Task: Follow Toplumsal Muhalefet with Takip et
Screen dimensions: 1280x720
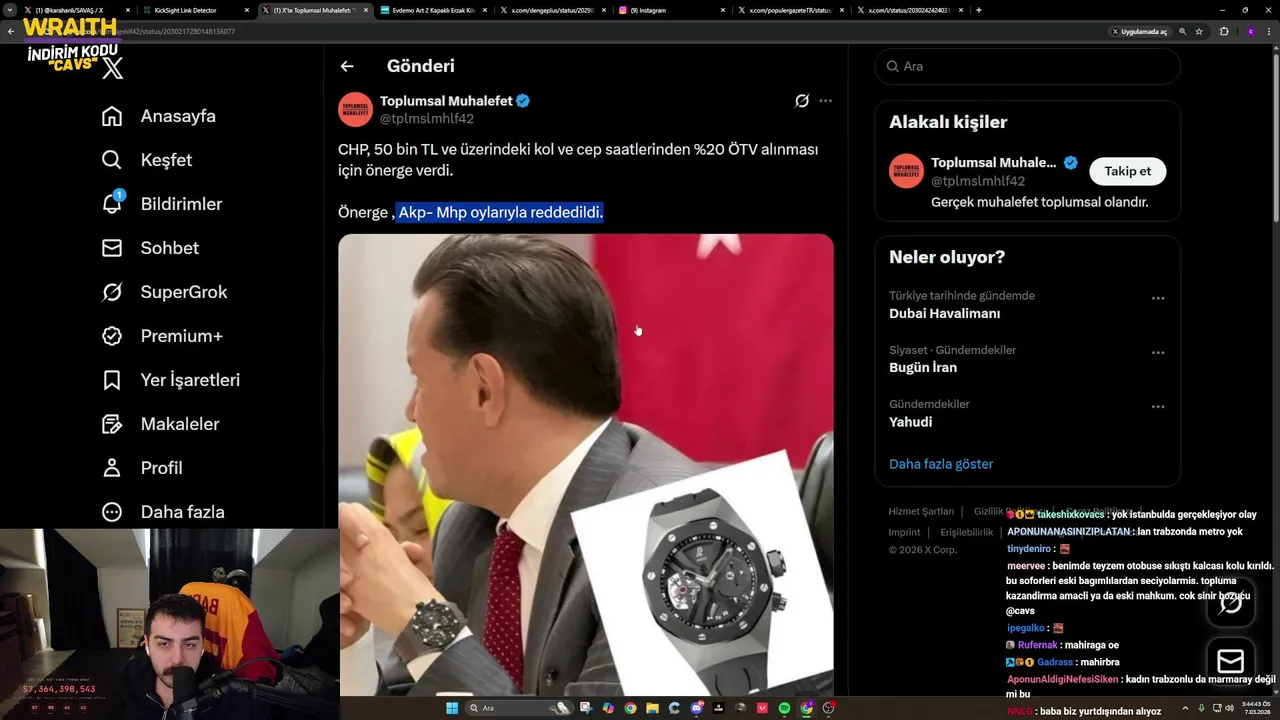Action: pyautogui.click(x=1127, y=171)
